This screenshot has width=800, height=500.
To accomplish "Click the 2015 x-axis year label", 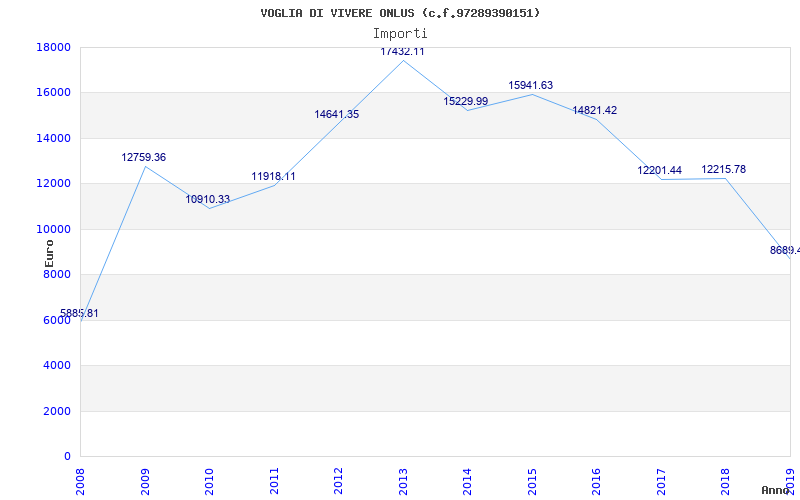I will 532,482.
